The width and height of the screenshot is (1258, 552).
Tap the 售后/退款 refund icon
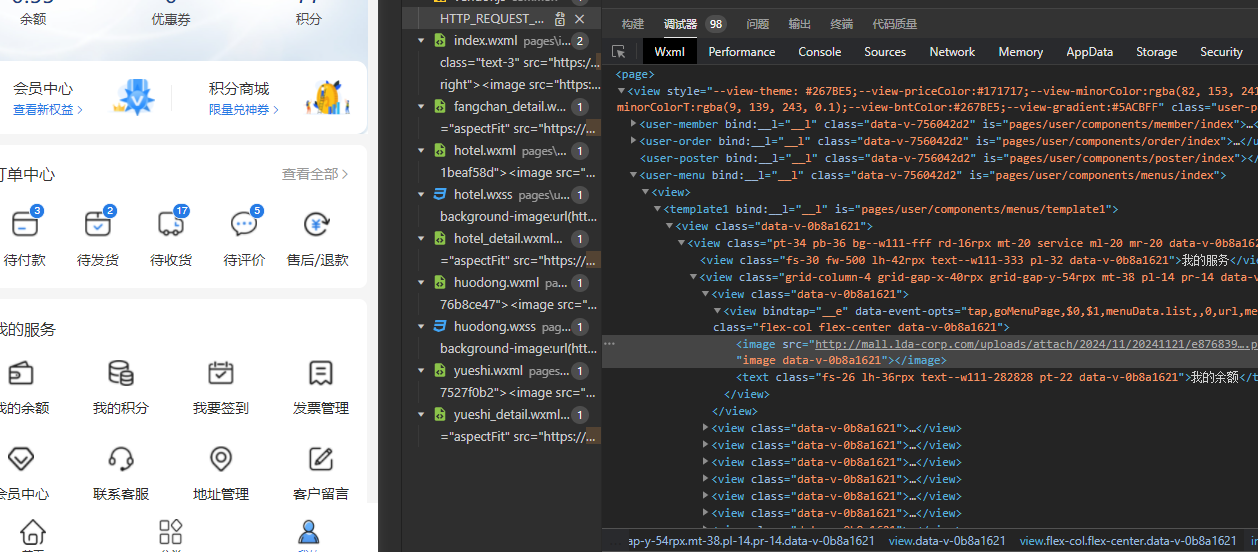click(x=317, y=224)
